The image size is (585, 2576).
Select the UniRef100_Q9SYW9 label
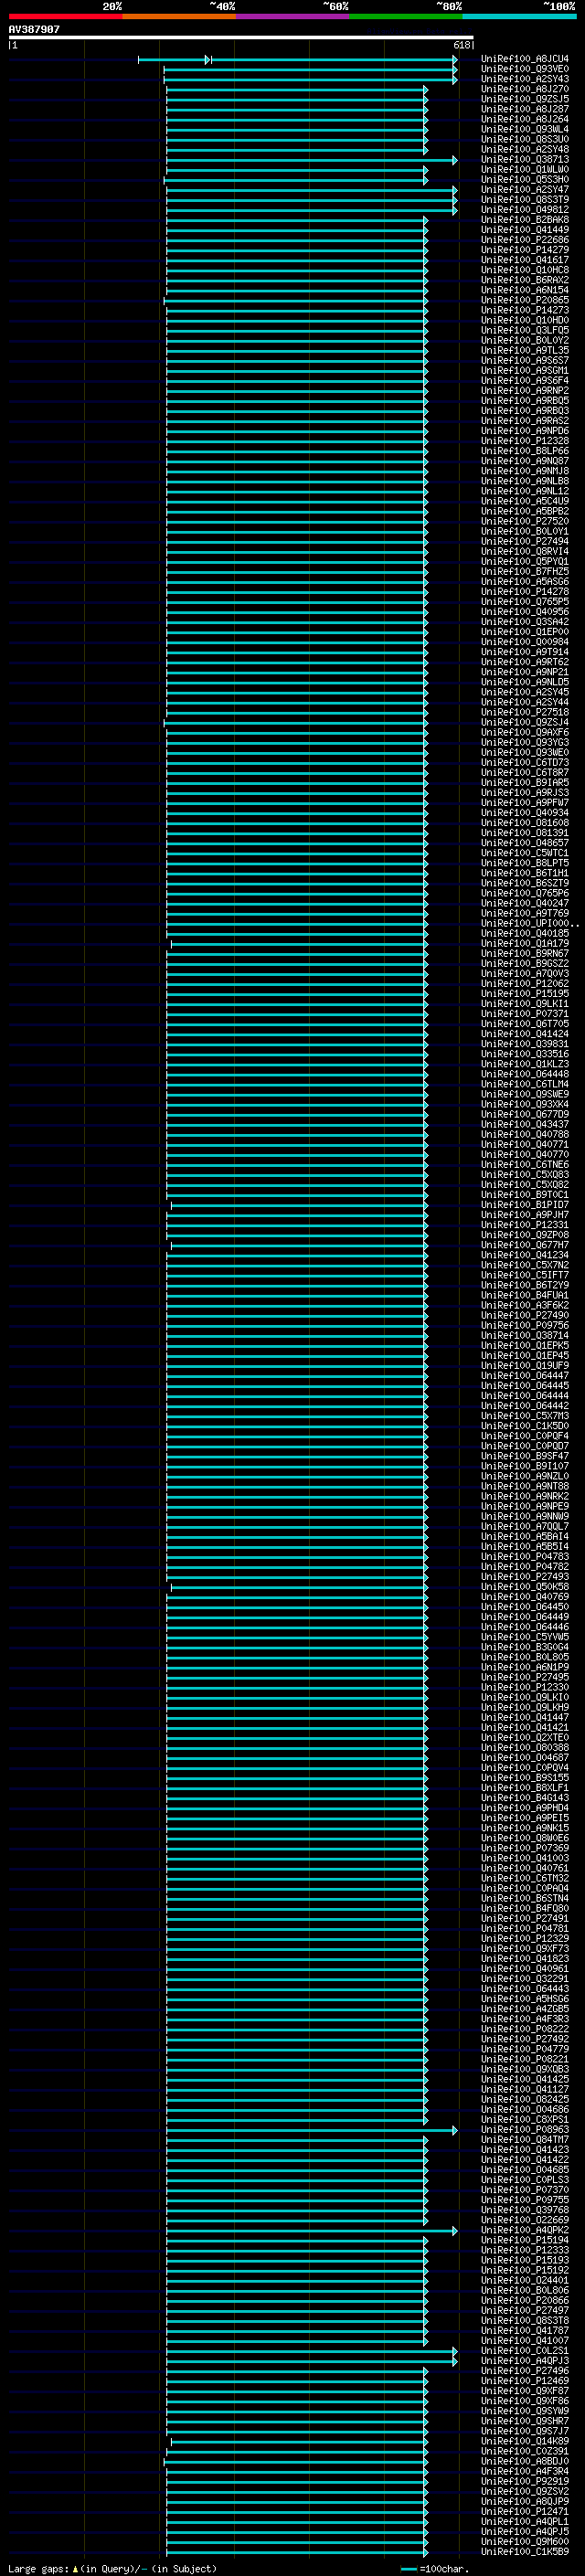[525, 2411]
